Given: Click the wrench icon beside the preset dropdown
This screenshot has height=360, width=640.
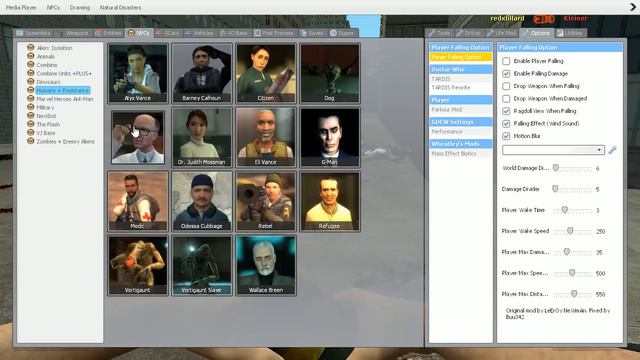Looking at the screenshot, I should coord(612,150).
